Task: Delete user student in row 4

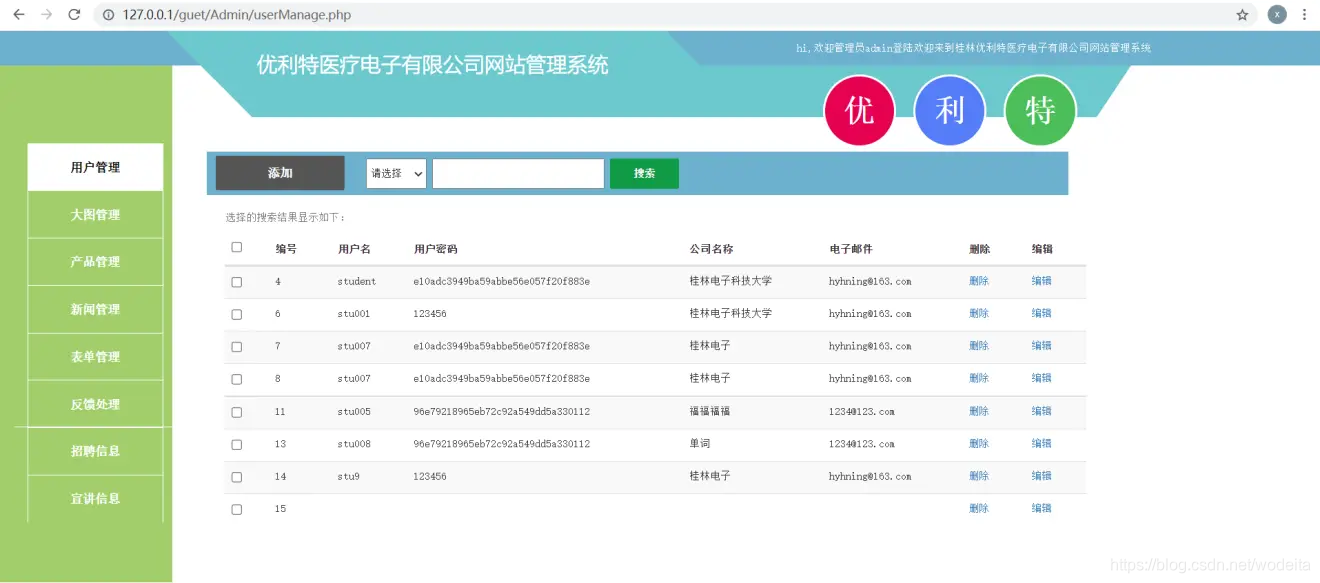Action: click(979, 281)
